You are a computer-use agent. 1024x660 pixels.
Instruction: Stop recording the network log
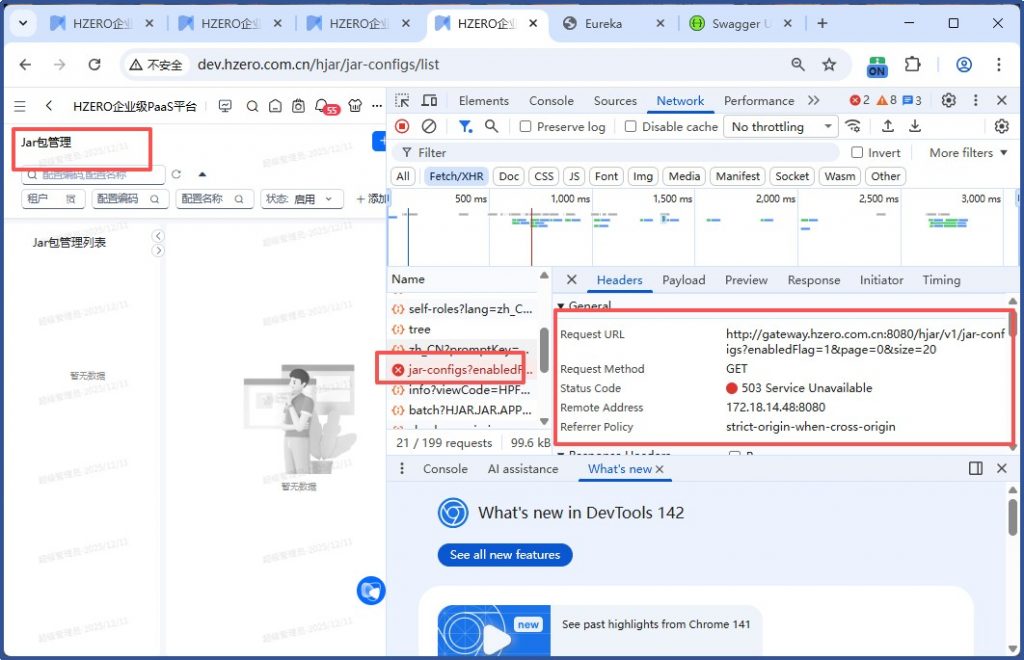pyautogui.click(x=402, y=126)
